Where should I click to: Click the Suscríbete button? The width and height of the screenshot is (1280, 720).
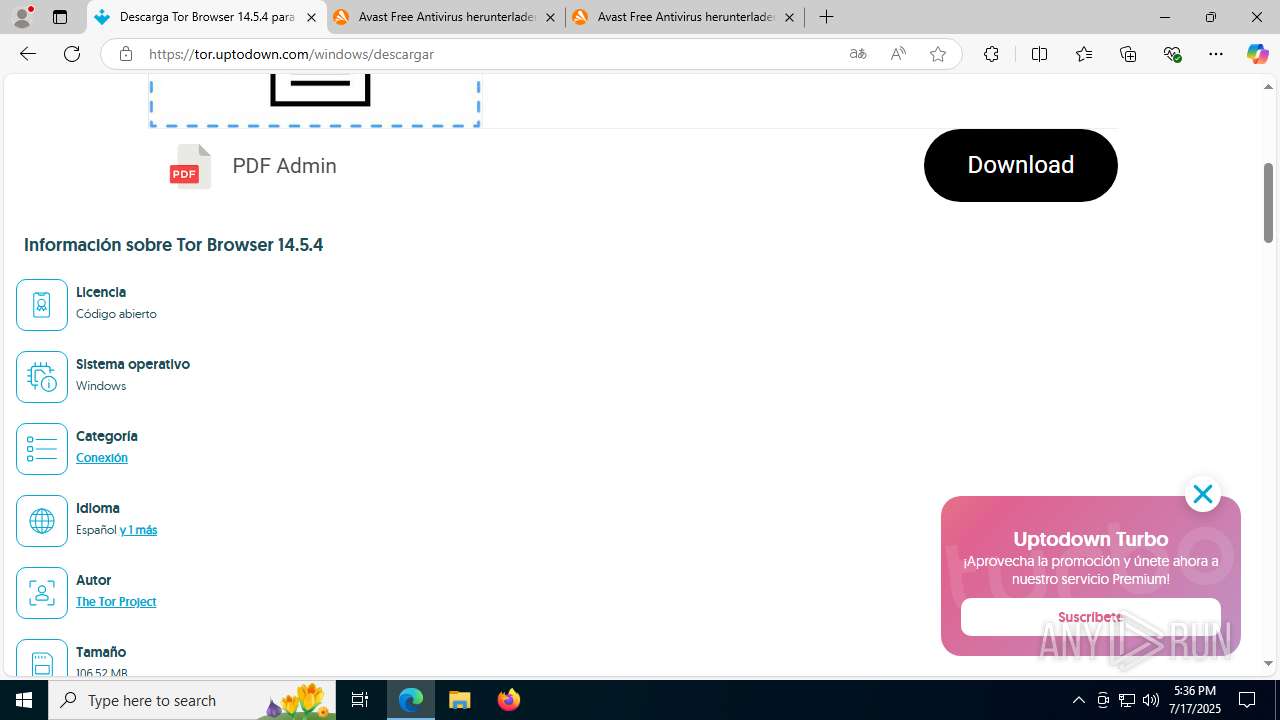point(1090,617)
